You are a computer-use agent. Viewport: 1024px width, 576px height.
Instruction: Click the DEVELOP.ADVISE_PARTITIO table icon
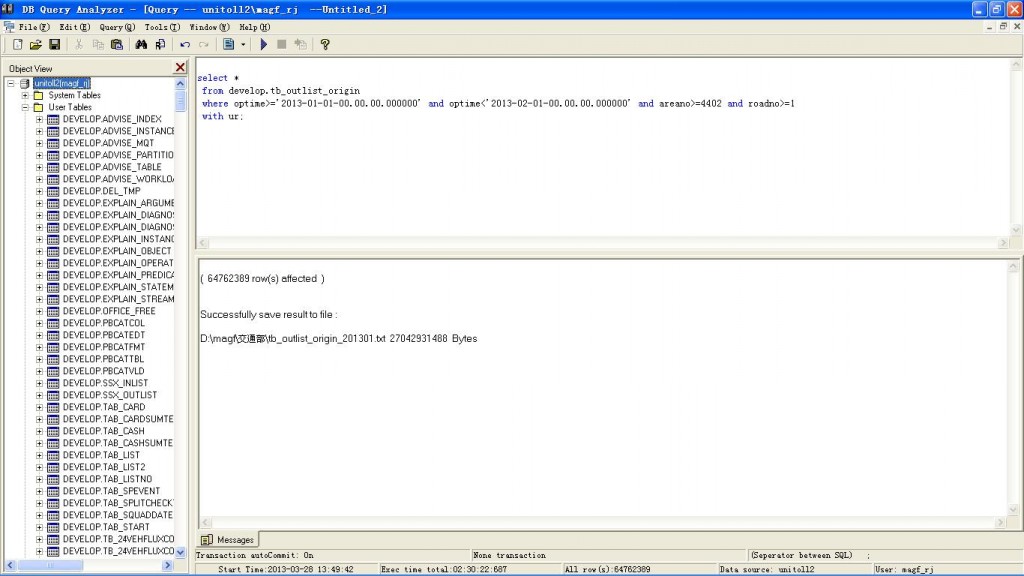[53, 155]
